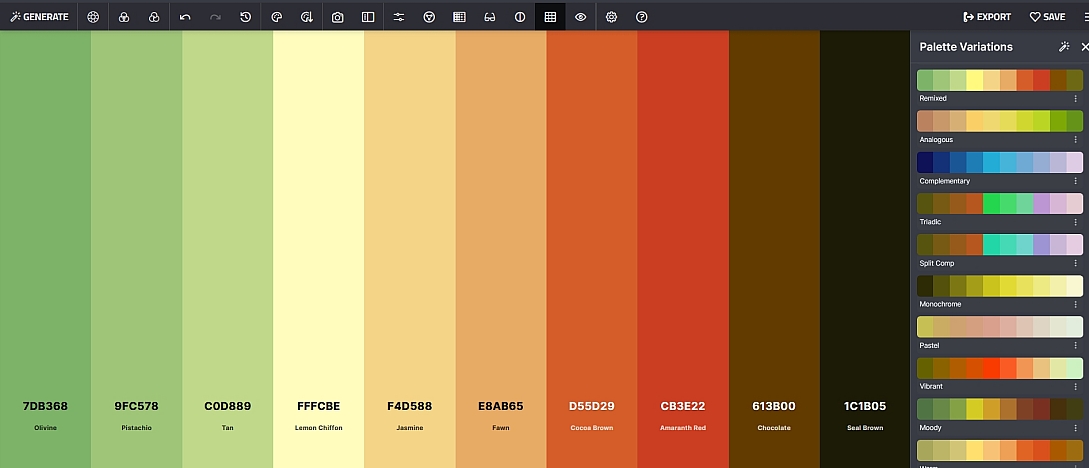Toggle the sidebar layout icon
The width and height of the screenshot is (1089, 468).
[368, 17]
